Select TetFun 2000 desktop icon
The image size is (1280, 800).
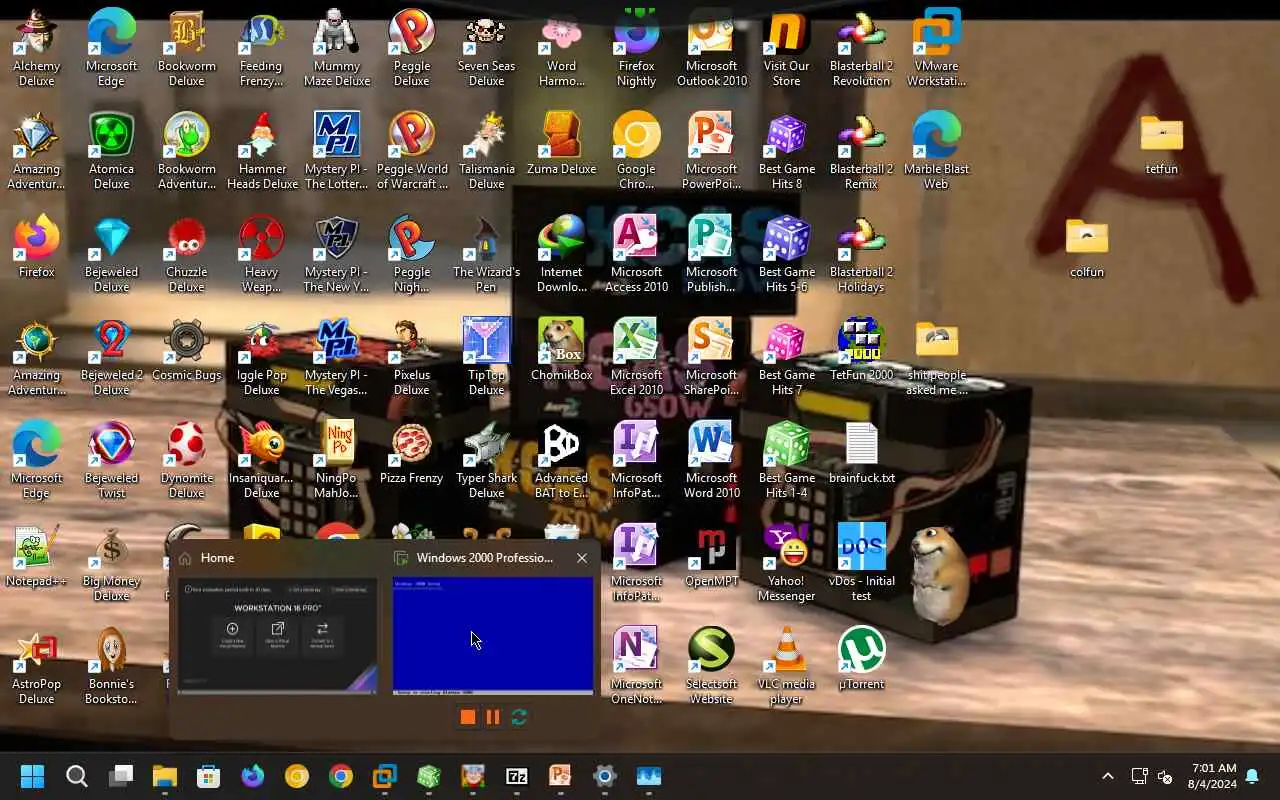click(x=861, y=349)
